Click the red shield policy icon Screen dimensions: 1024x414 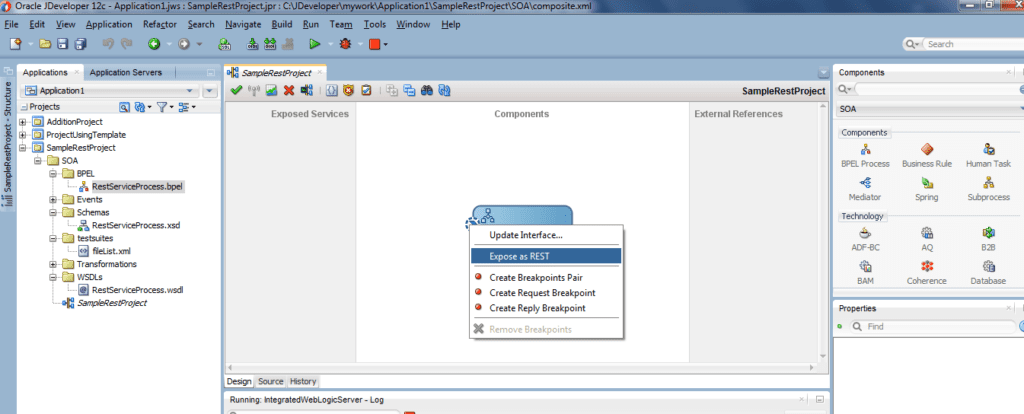click(x=348, y=91)
